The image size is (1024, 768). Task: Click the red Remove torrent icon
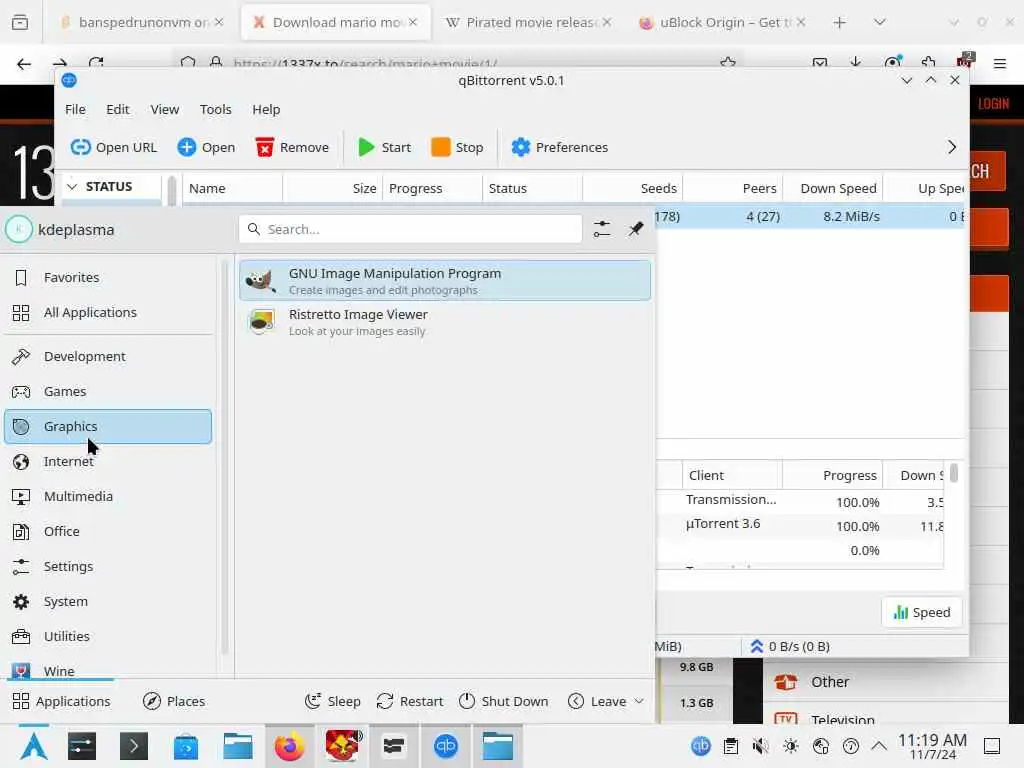click(264, 148)
